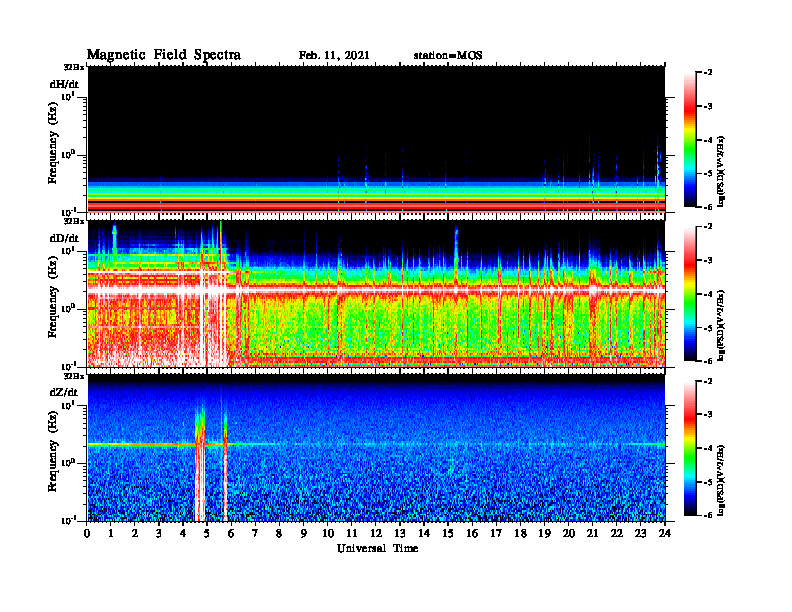The height and width of the screenshot is (612, 792).
Task: Click hour 0 on the Universal Time axis
Action: (87, 533)
